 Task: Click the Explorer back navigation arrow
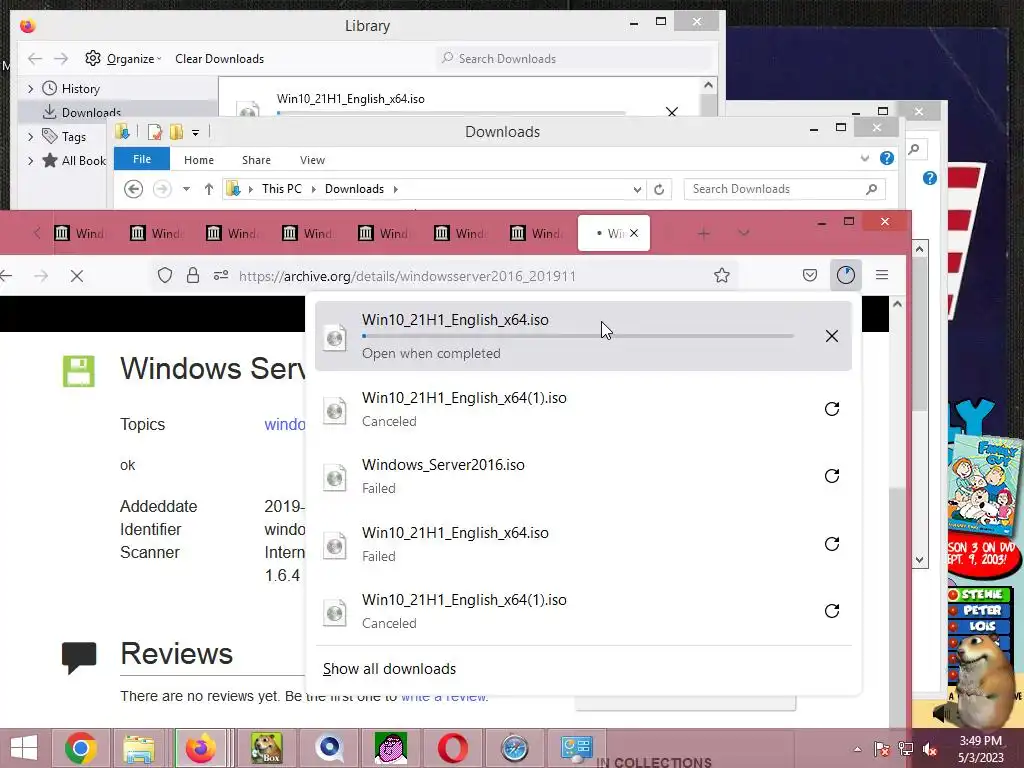[x=133, y=189]
